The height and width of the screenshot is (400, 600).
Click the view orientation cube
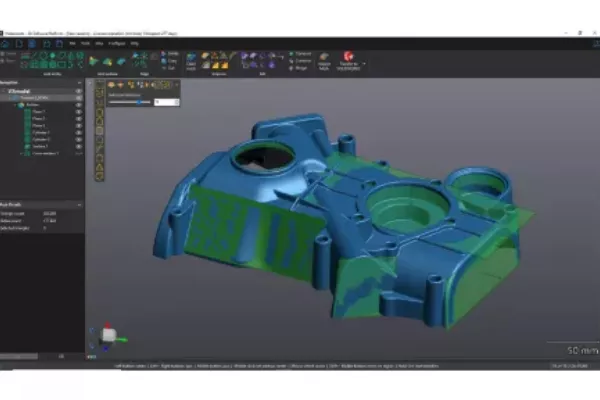pos(108,335)
